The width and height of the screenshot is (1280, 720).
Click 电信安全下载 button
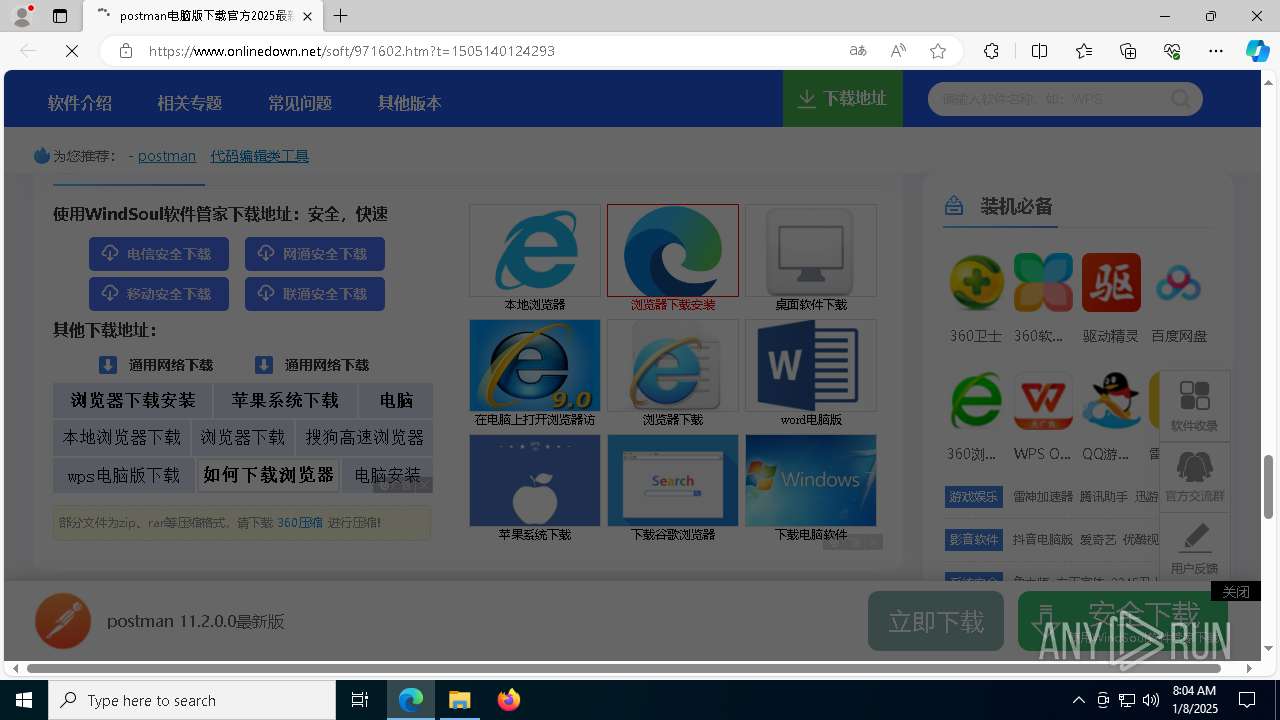[159, 254]
